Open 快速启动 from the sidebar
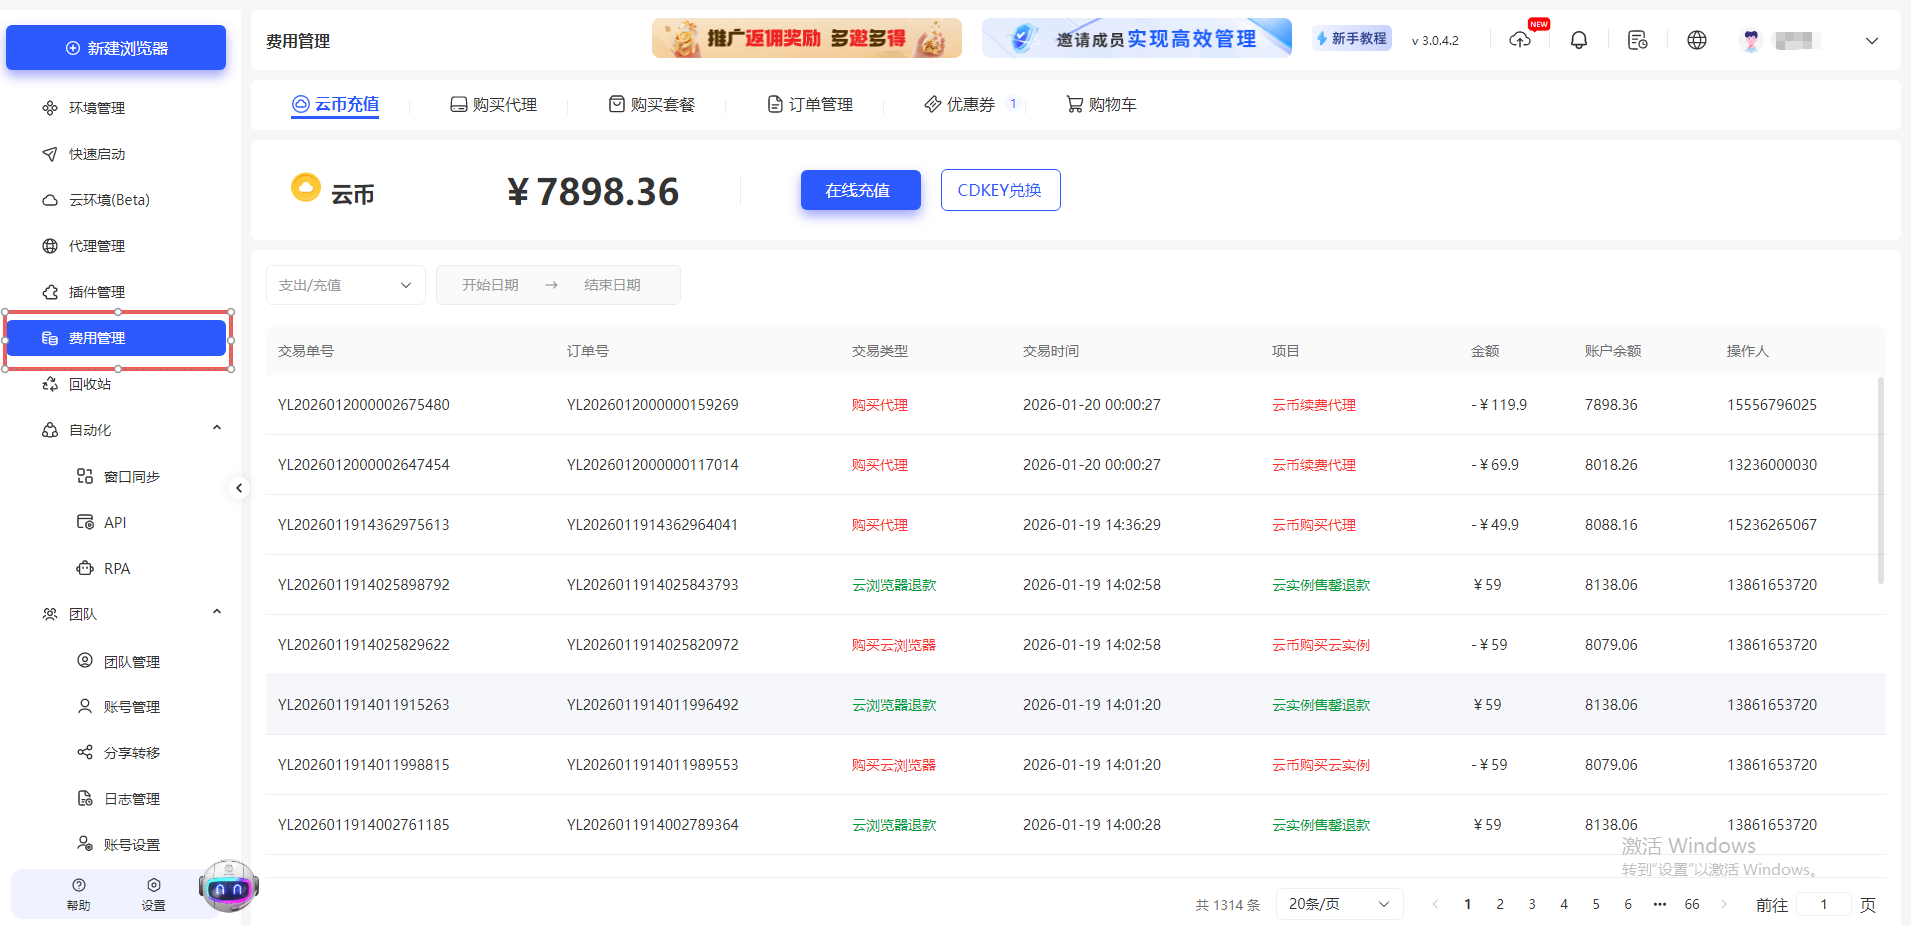1911x926 pixels. click(96, 153)
